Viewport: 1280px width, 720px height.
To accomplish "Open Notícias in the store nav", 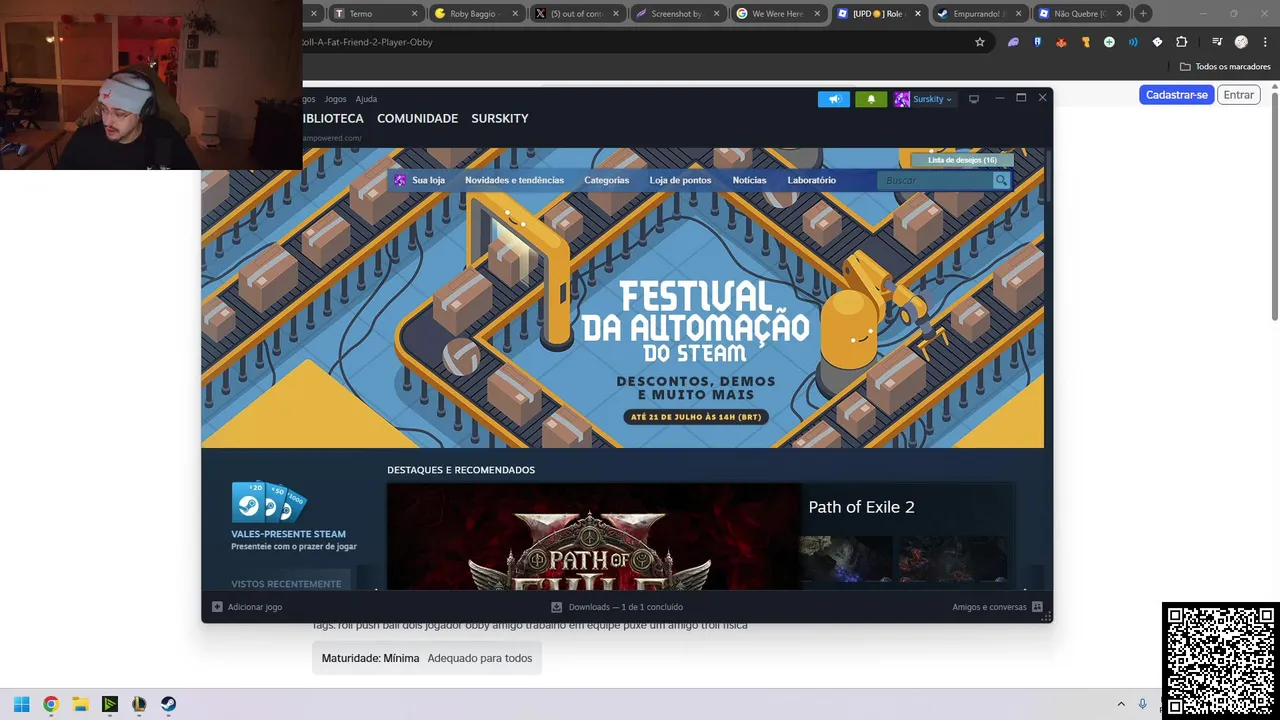I will pyautogui.click(x=749, y=180).
